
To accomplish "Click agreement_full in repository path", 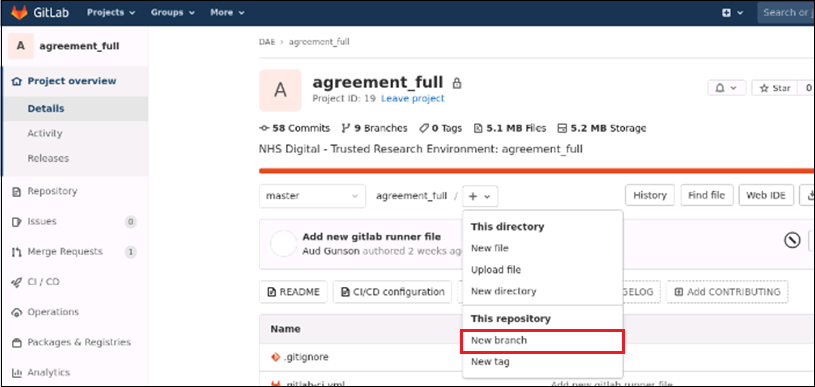I will (411, 196).
